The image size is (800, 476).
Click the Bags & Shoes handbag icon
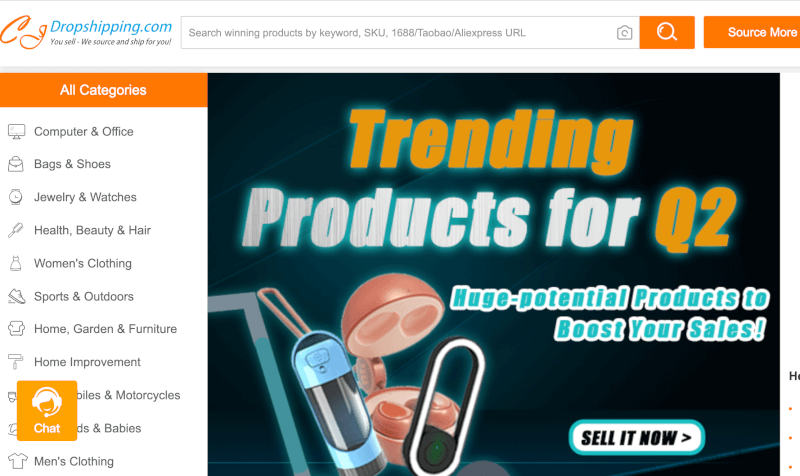[x=16, y=164]
